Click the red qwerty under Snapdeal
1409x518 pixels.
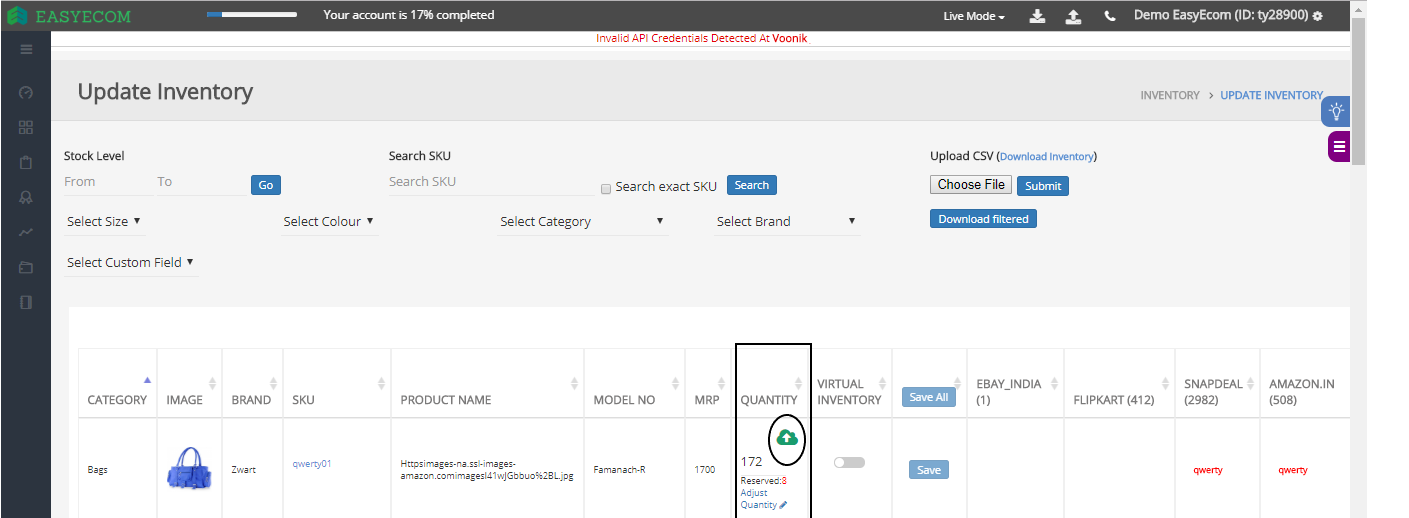click(1207, 470)
